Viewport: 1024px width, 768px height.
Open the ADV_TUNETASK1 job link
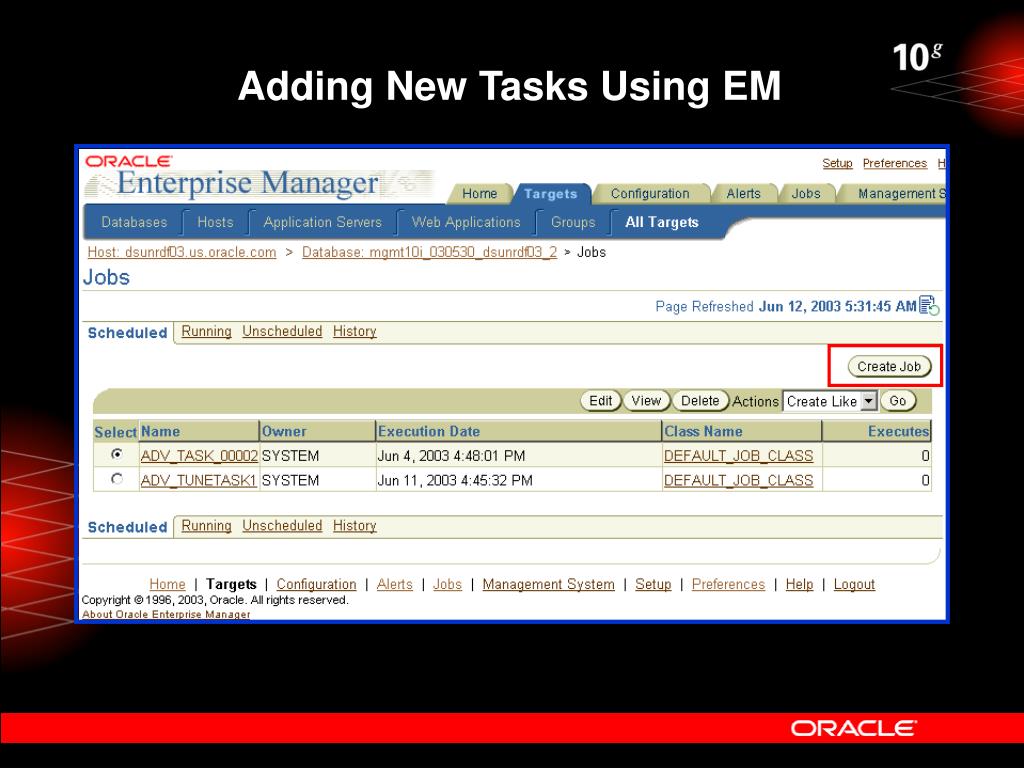coord(199,481)
